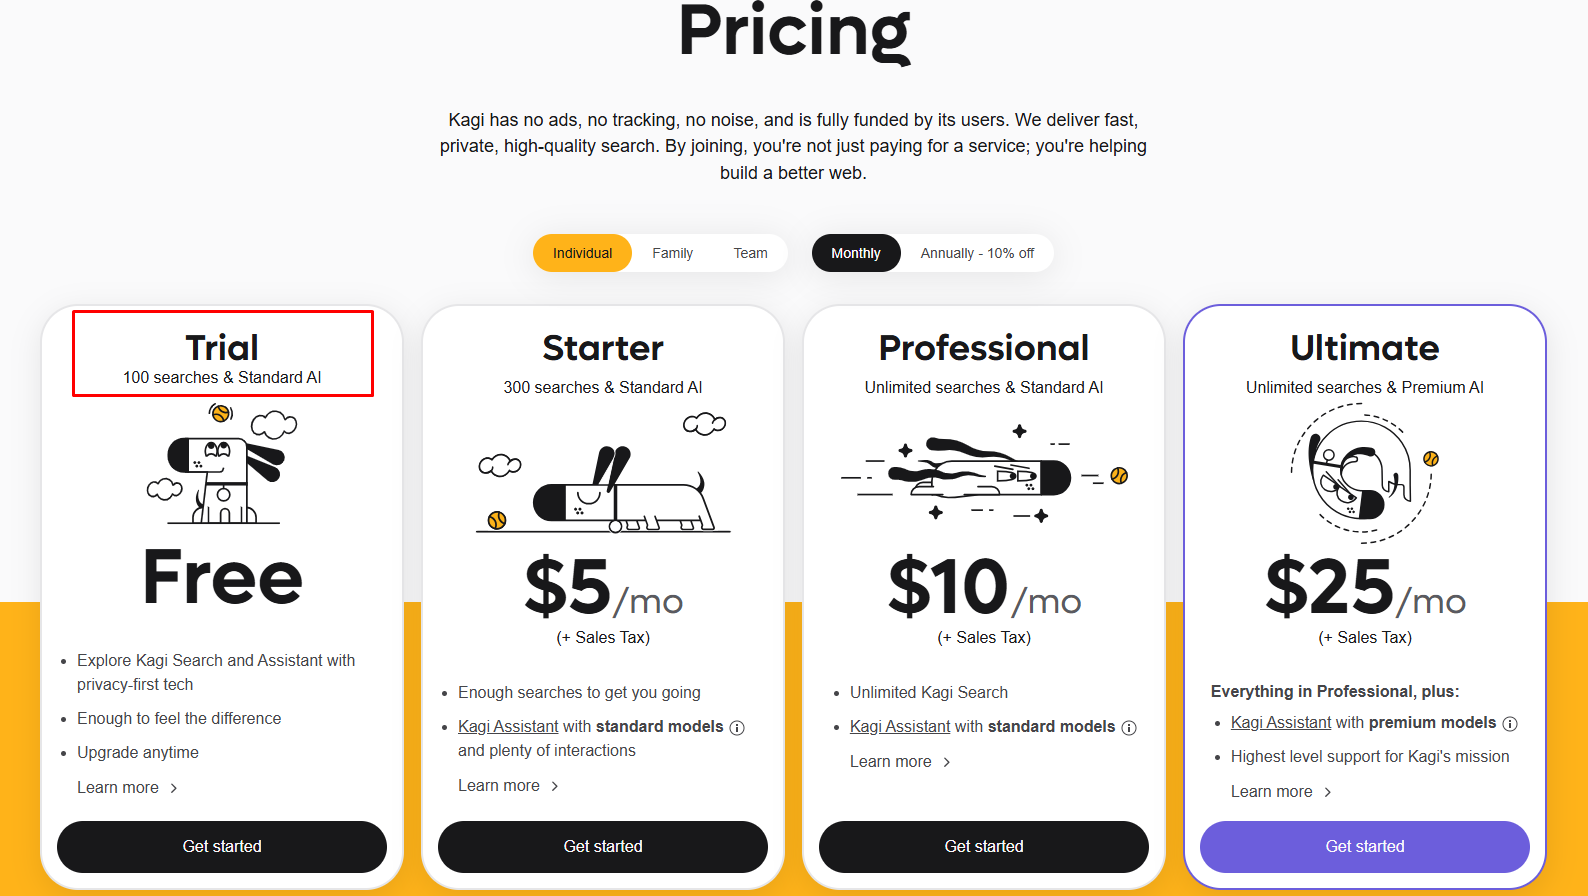The width and height of the screenshot is (1588, 896).
Task: Switch to the Family plans tab
Action: click(672, 254)
